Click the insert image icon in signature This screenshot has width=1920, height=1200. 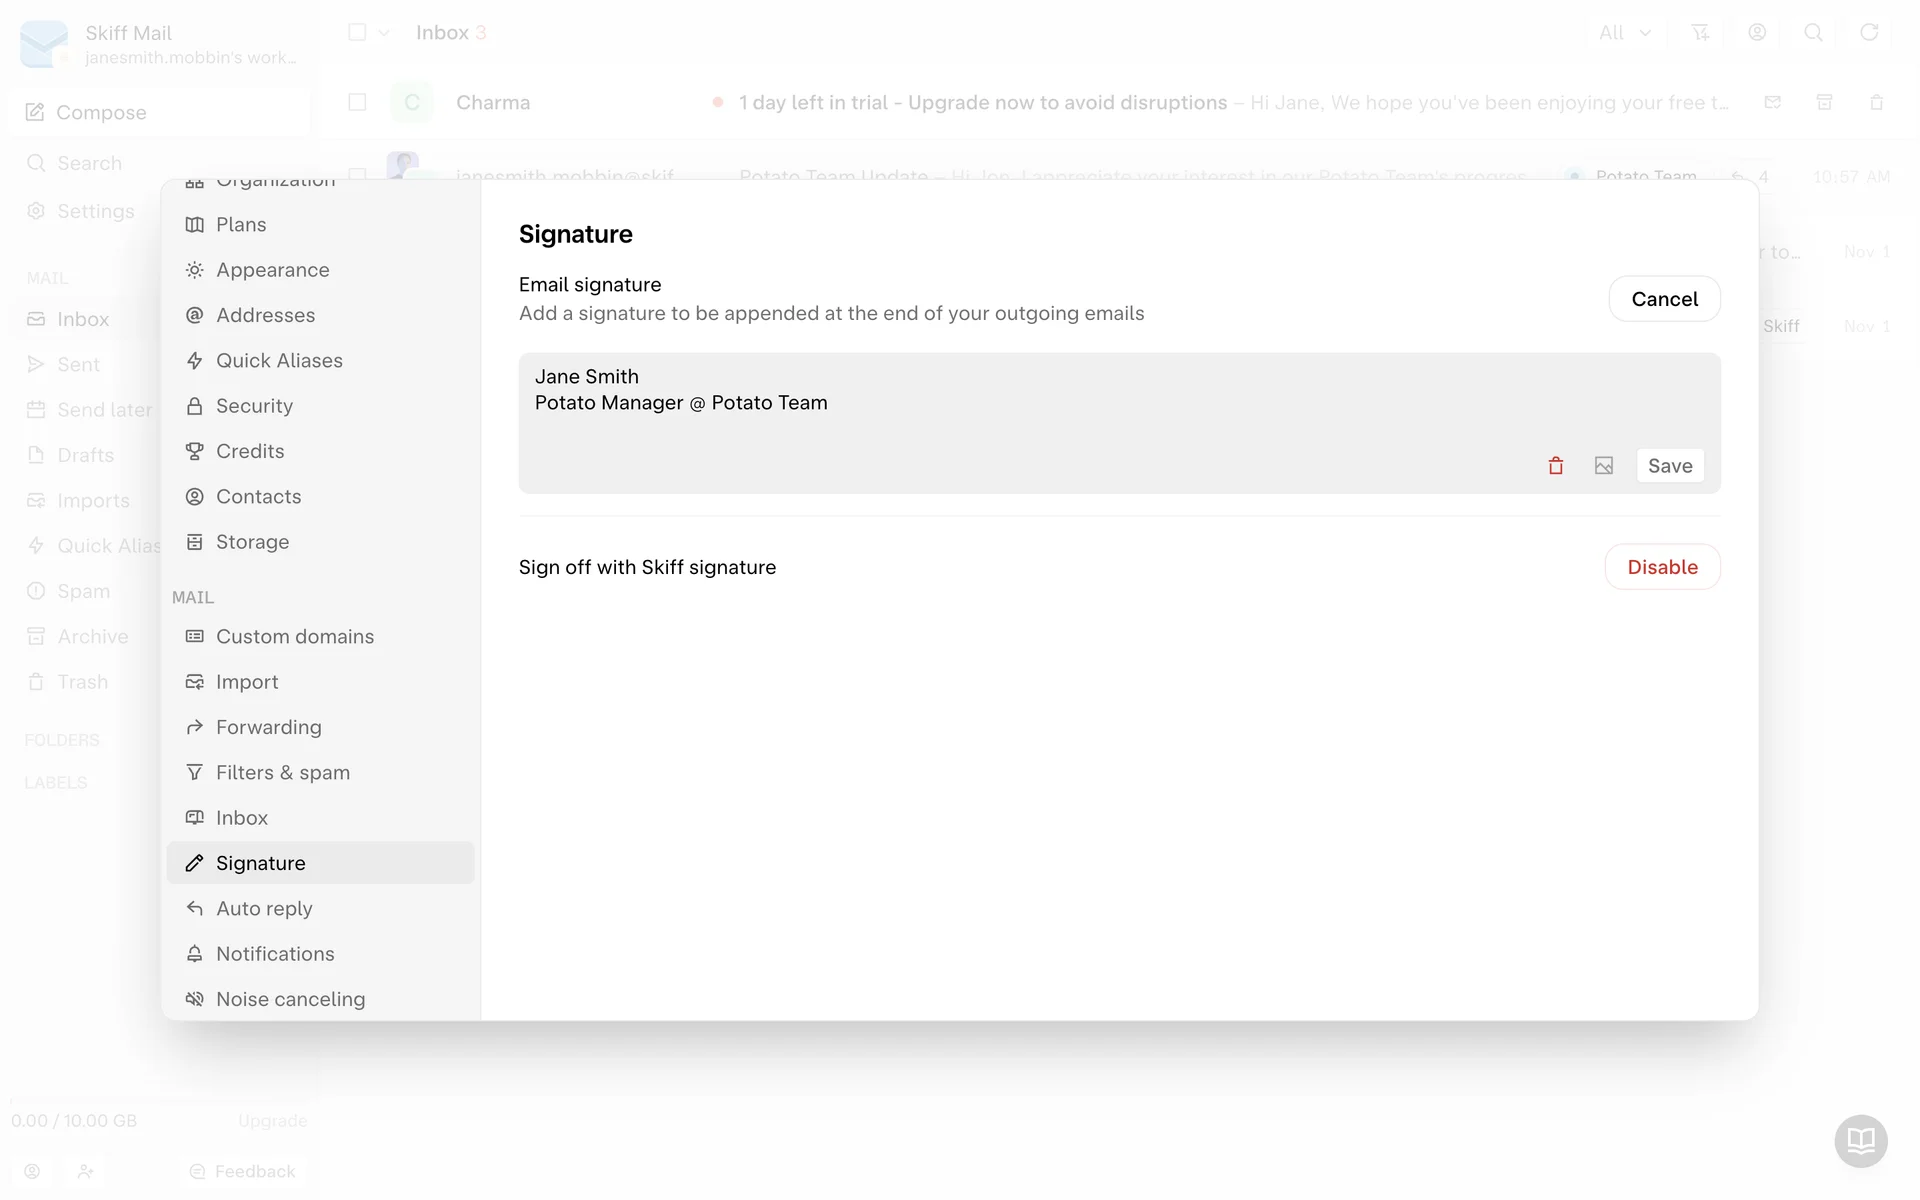(1604, 466)
